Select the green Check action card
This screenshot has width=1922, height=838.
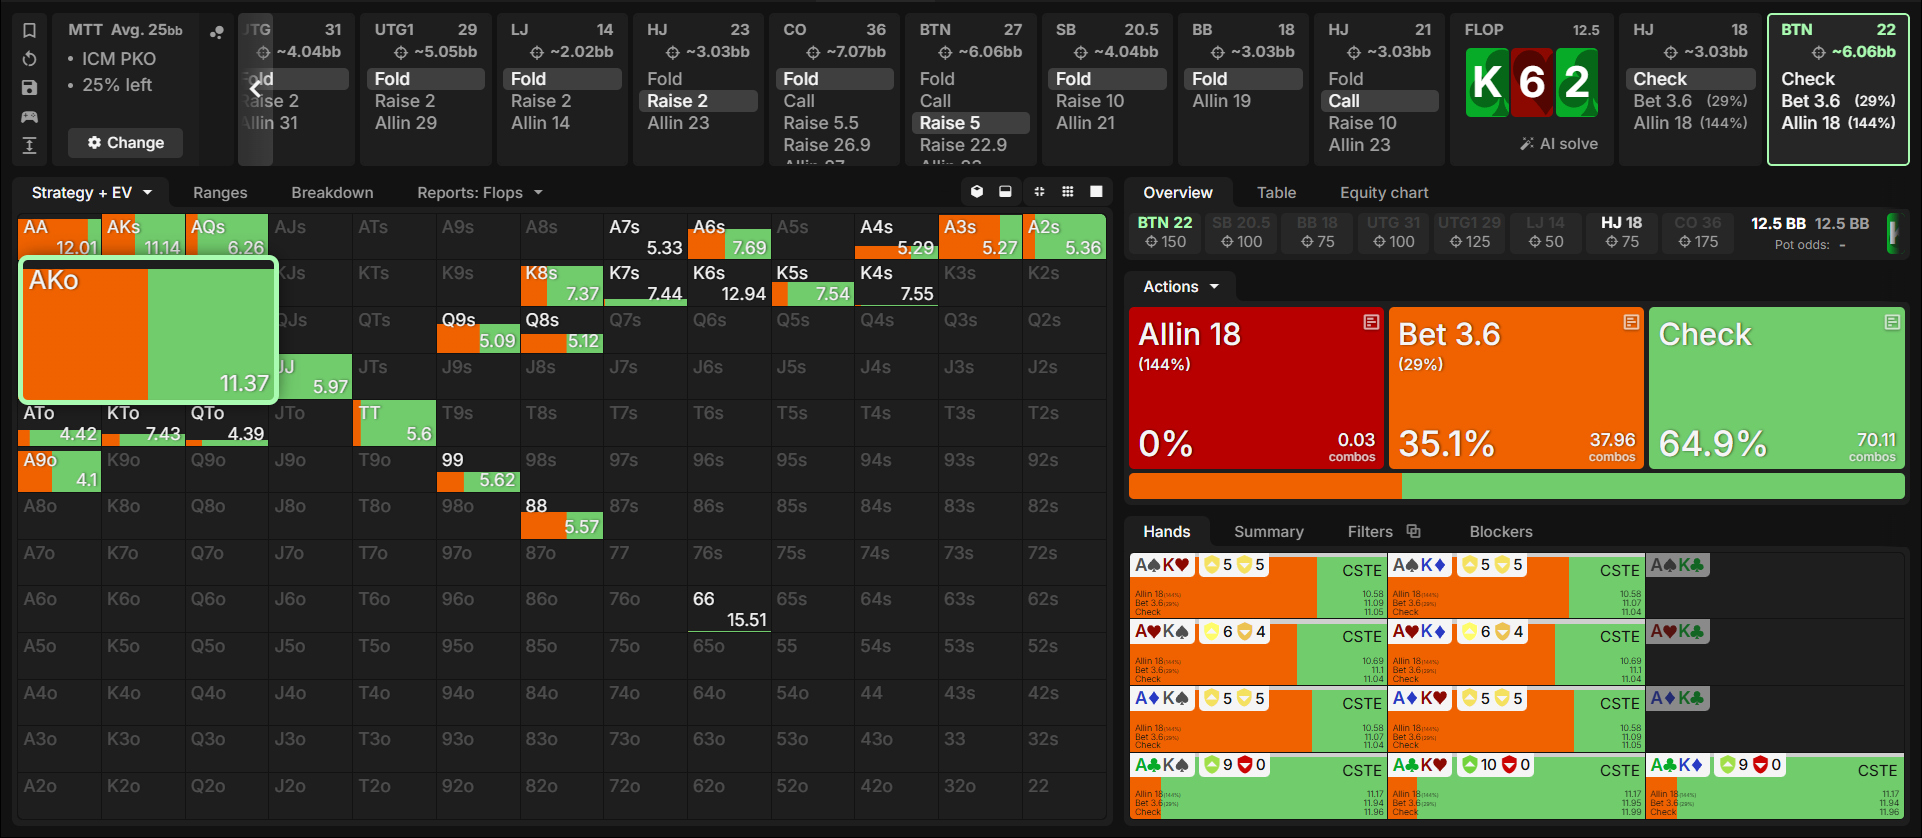click(1777, 388)
